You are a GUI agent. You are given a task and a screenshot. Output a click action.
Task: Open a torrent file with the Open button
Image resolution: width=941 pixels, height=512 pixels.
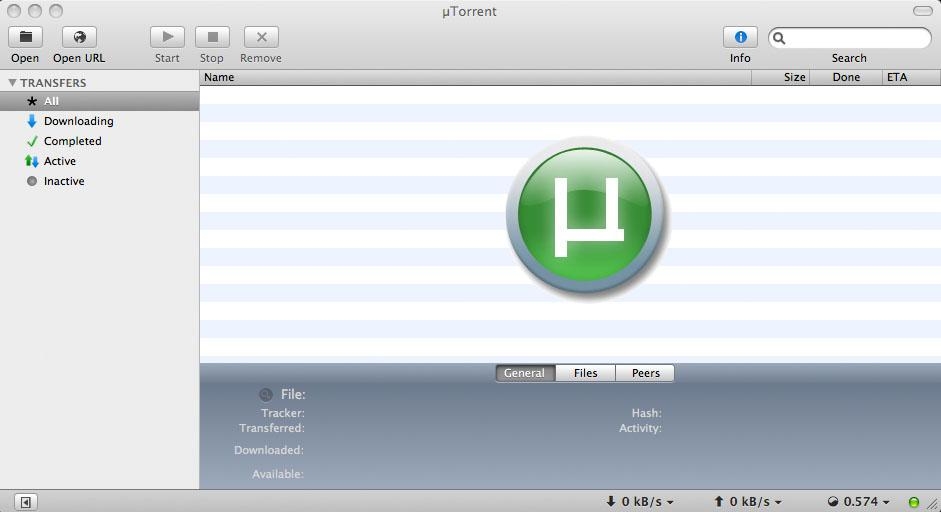[x=25, y=37]
